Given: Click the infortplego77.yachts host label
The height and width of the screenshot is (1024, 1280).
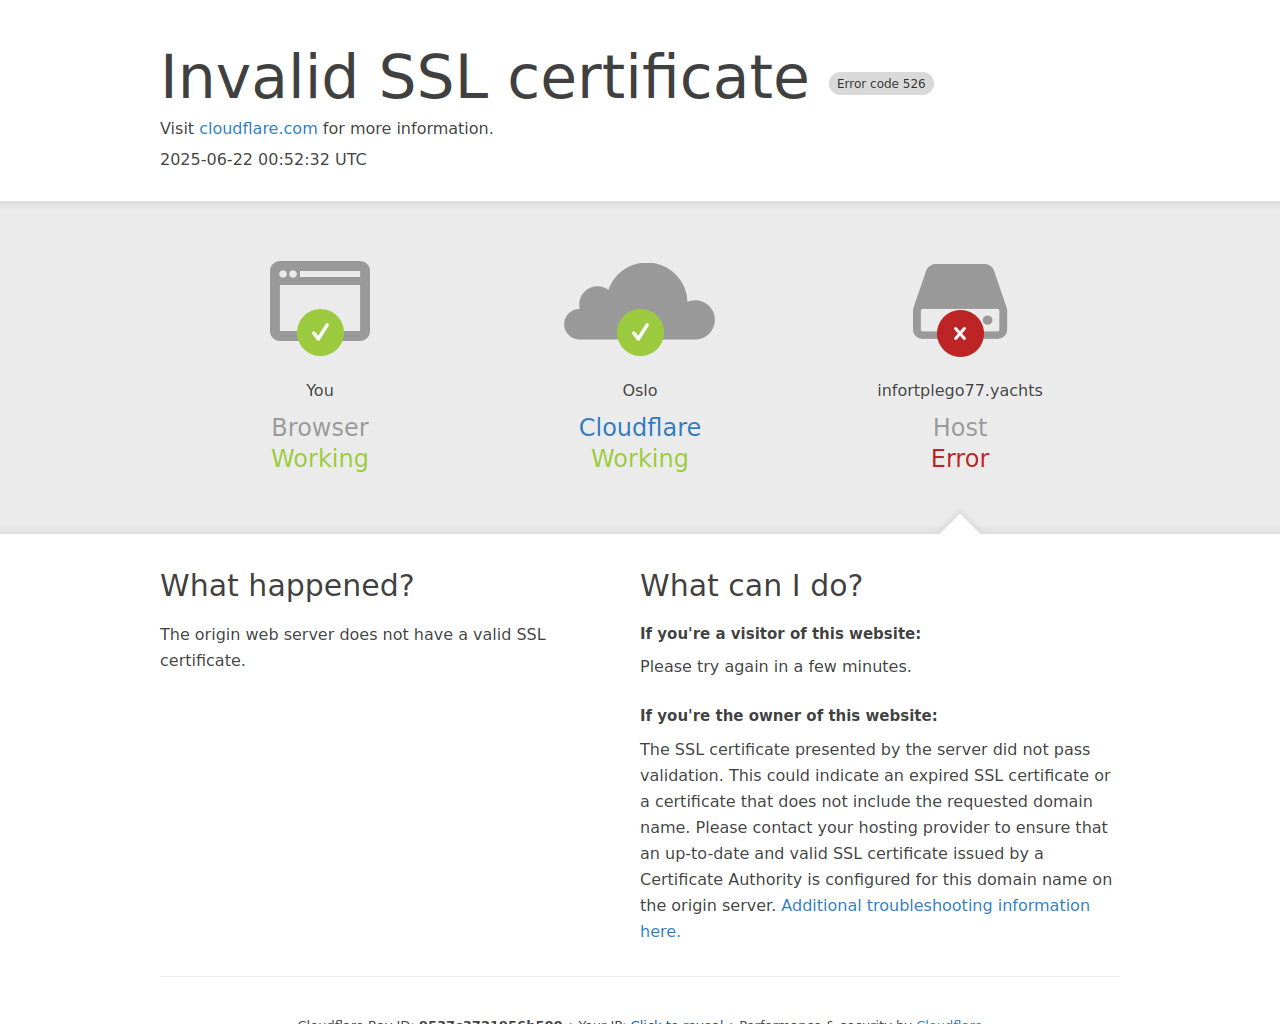Looking at the screenshot, I should 960,390.
